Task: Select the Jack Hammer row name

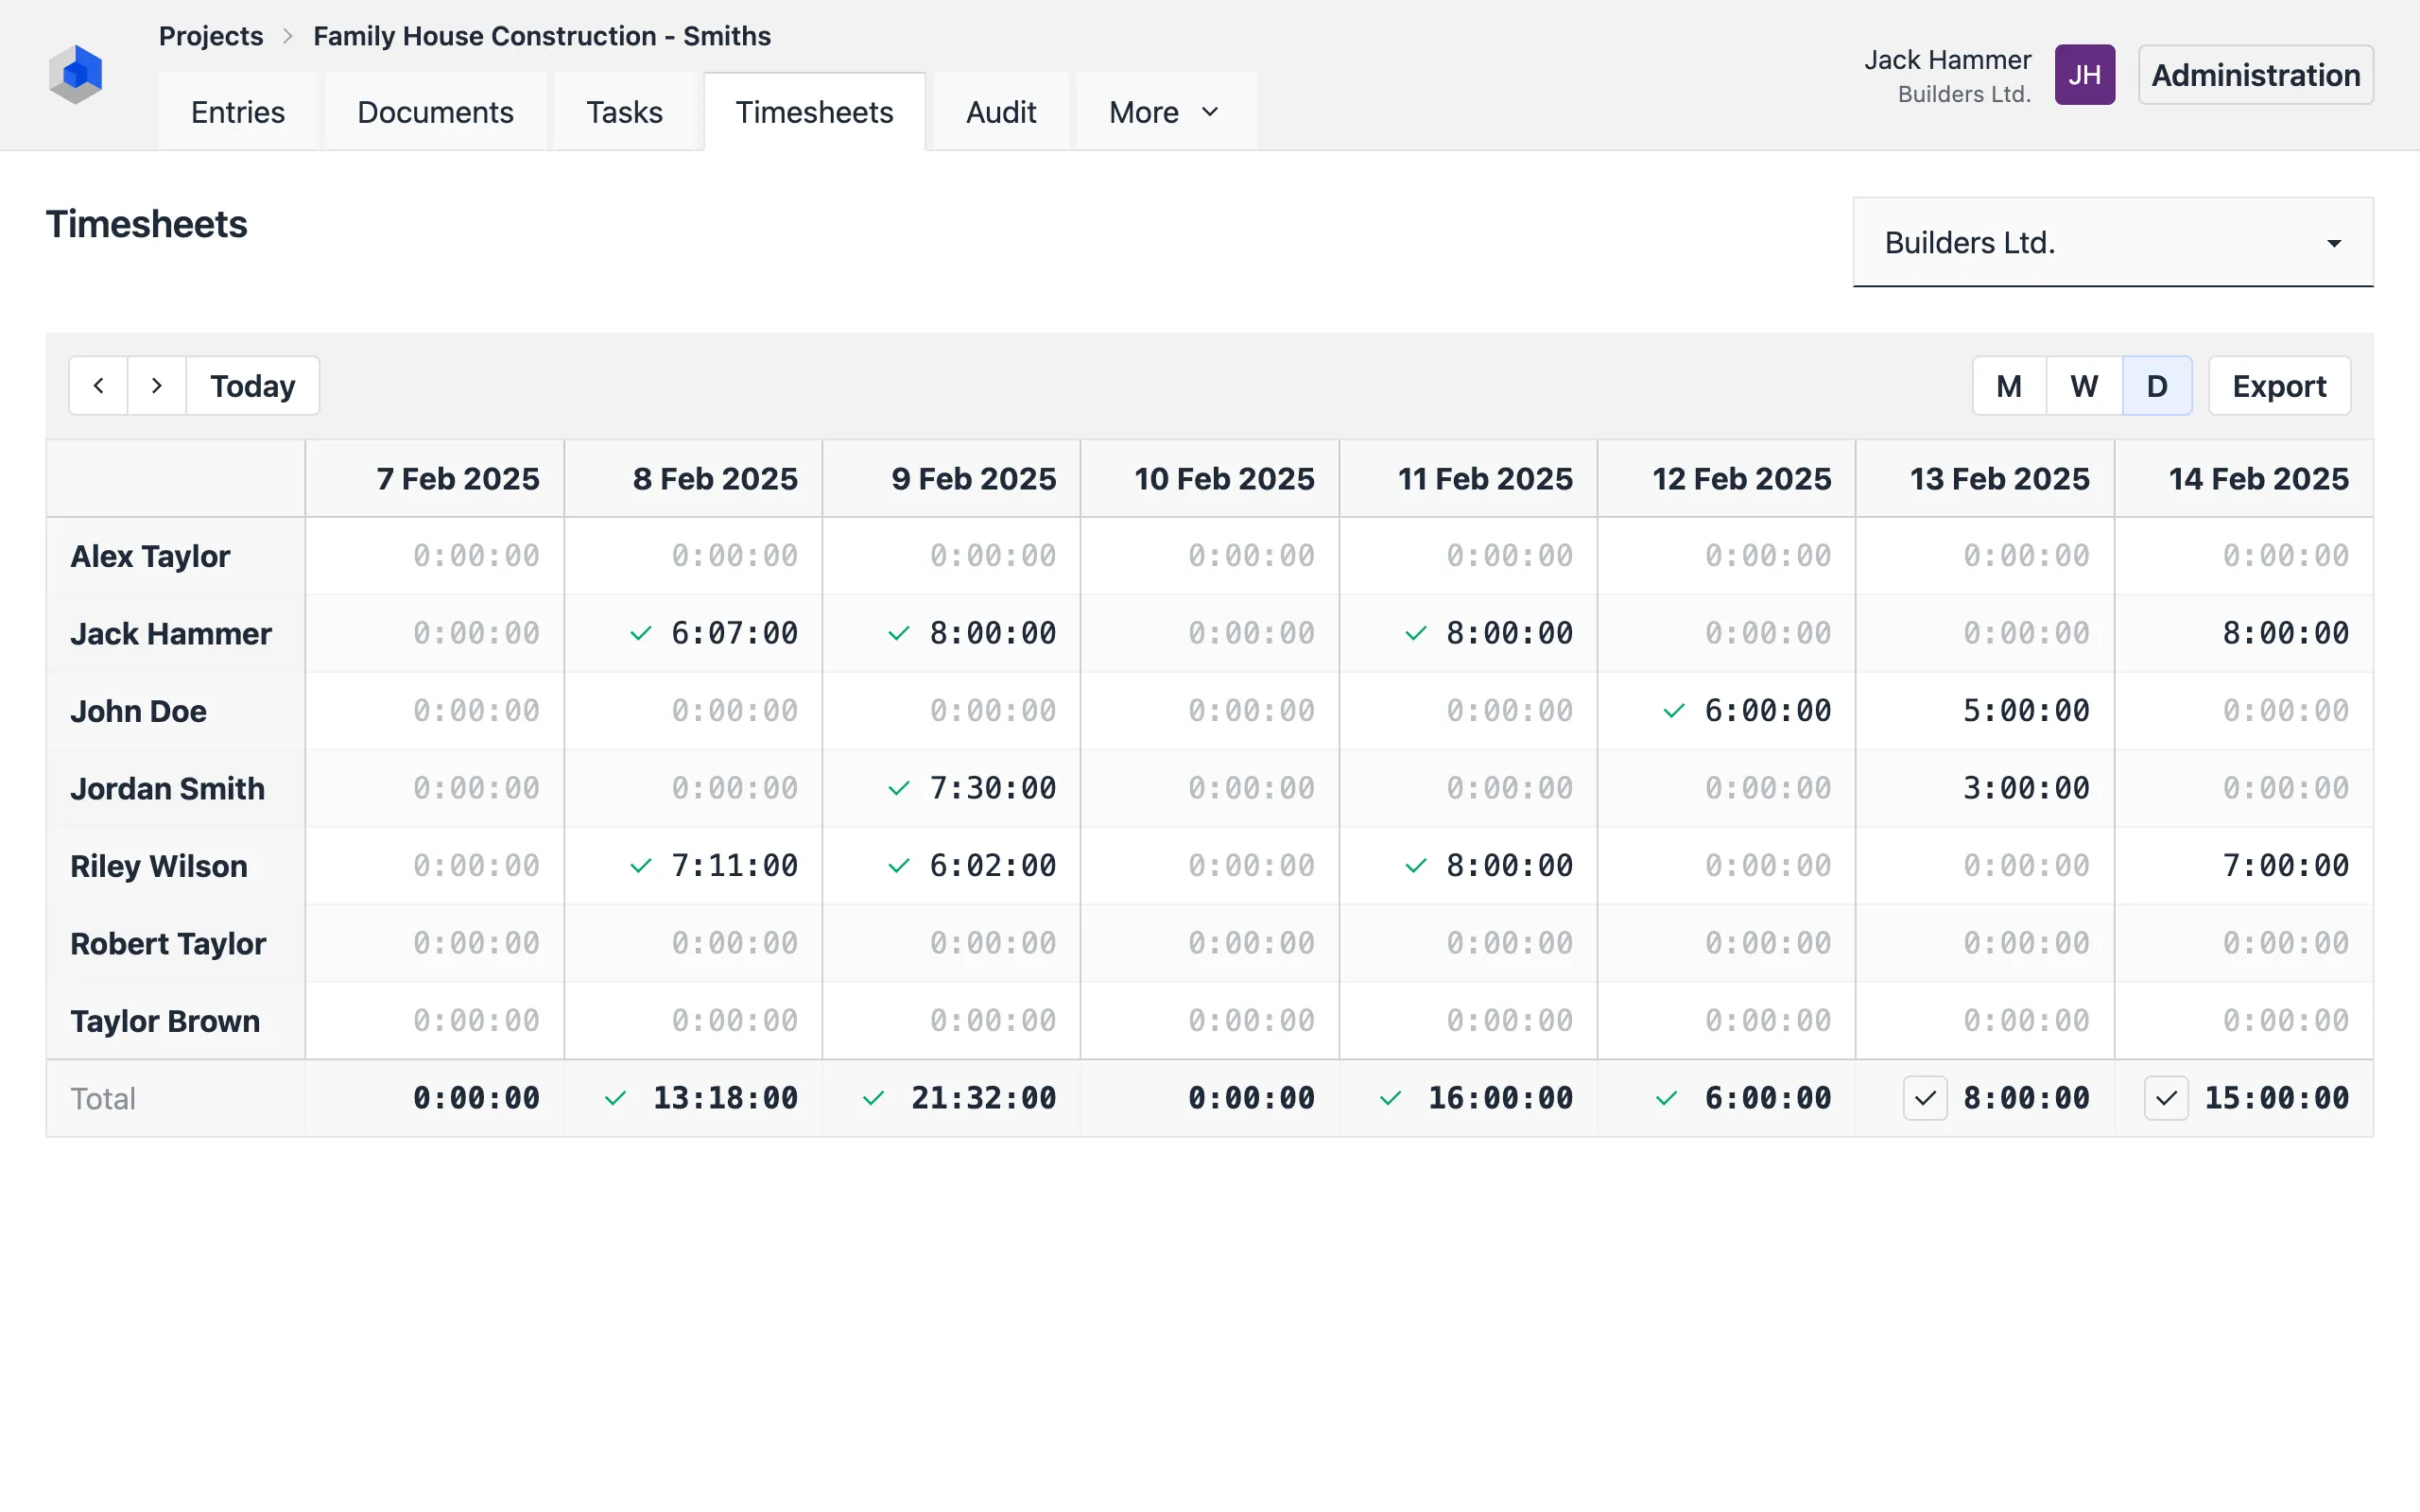Action: click(x=171, y=633)
